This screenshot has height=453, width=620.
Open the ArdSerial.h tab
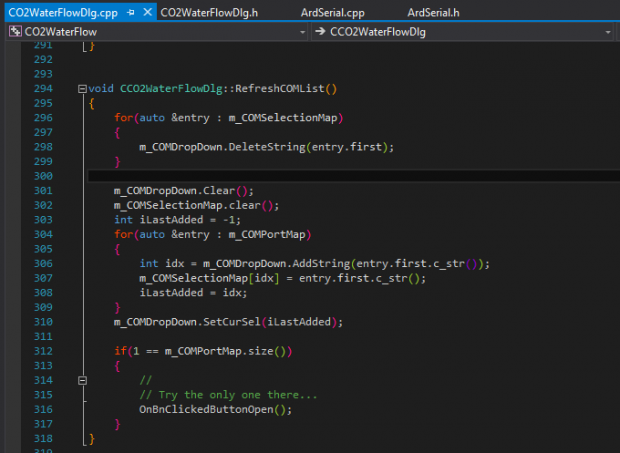pos(433,13)
